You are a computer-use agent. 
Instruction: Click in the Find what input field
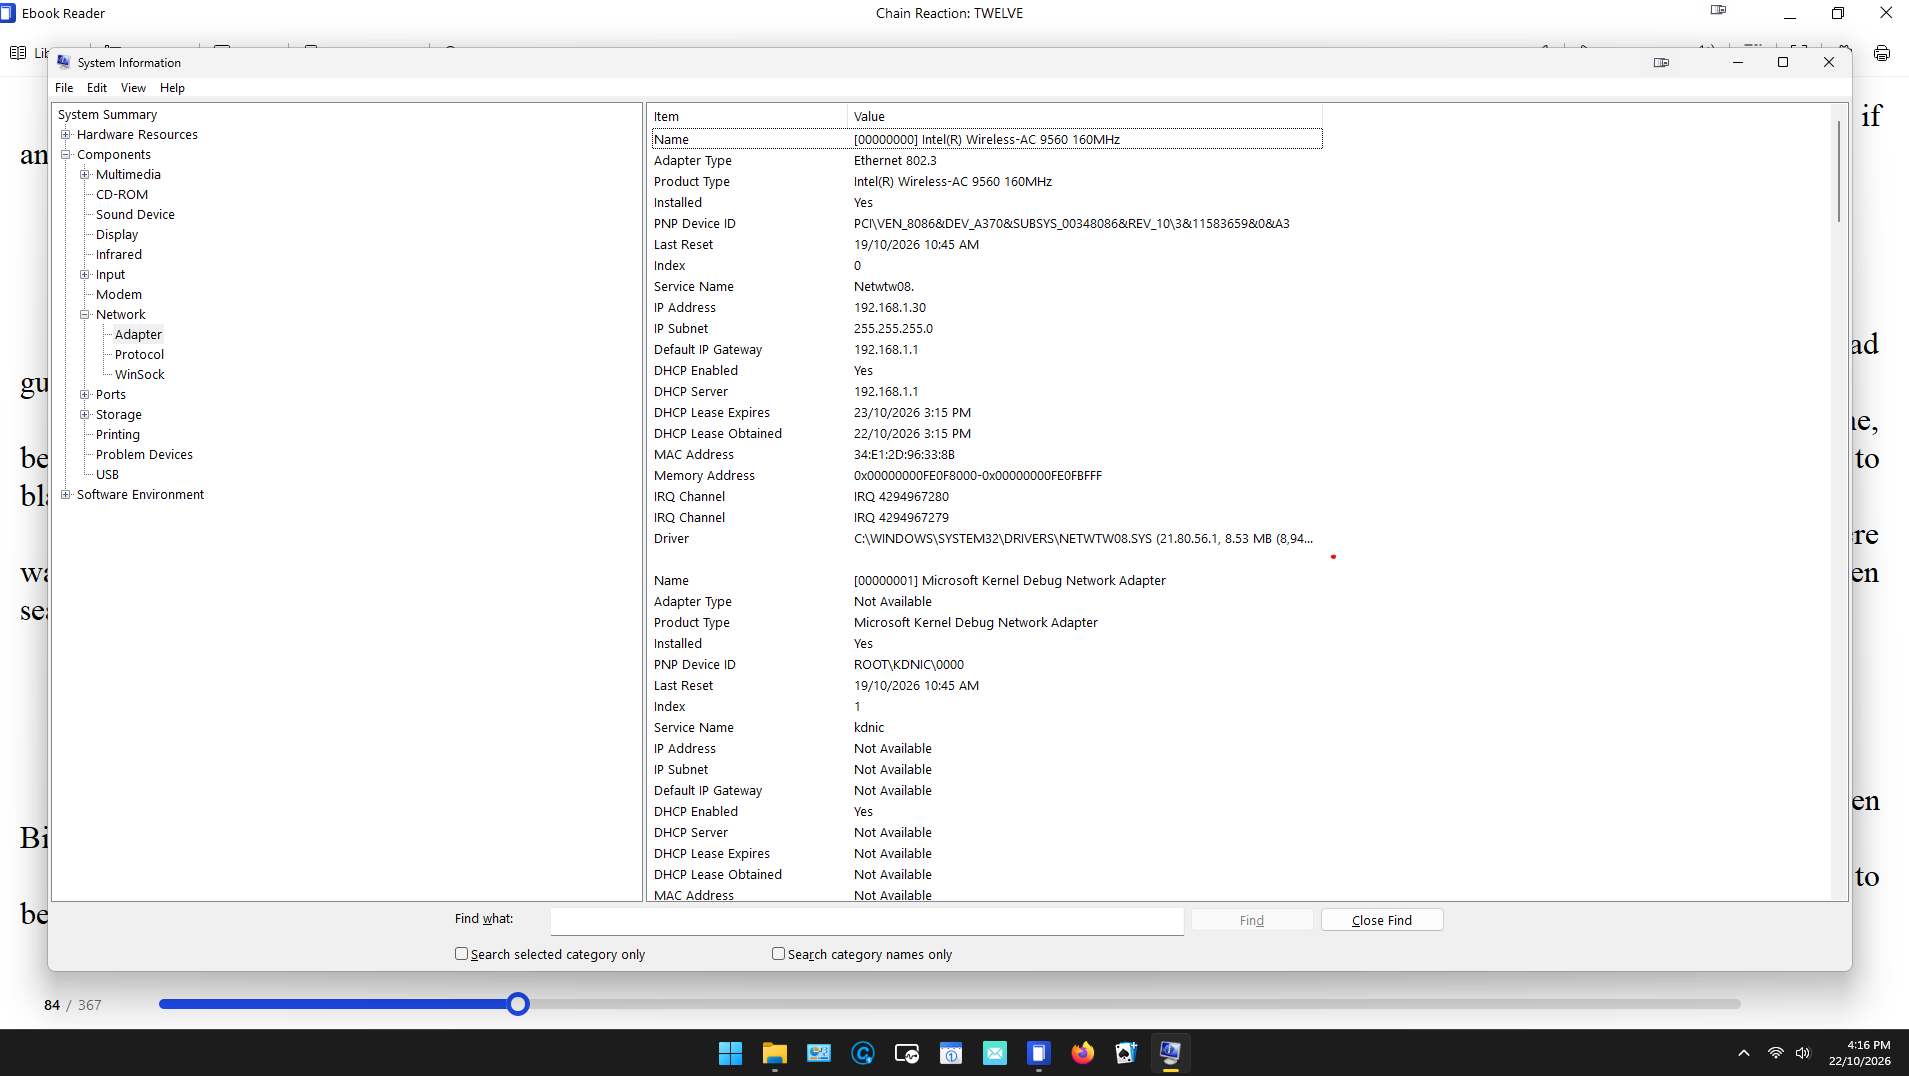tap(867, 920)
